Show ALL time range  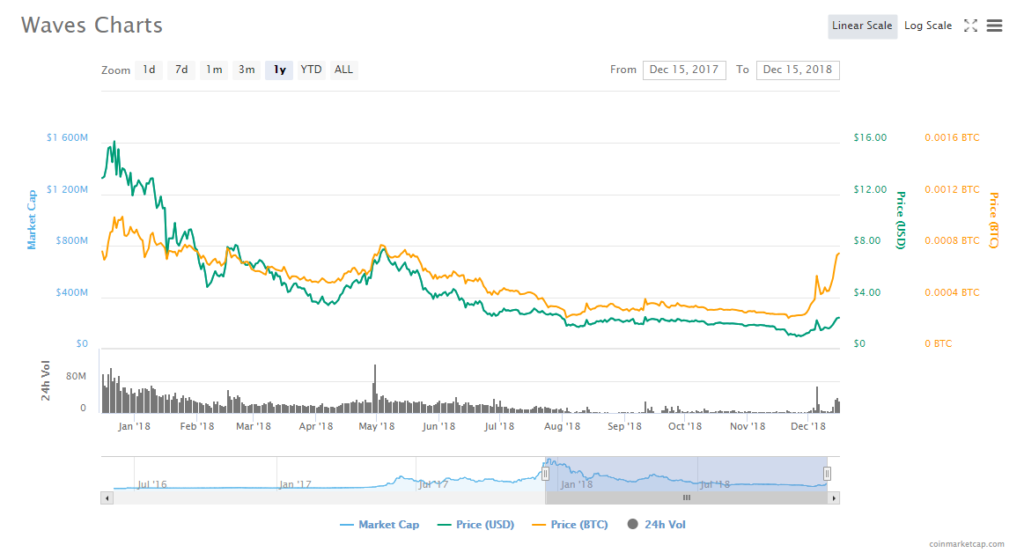point(343,70)
